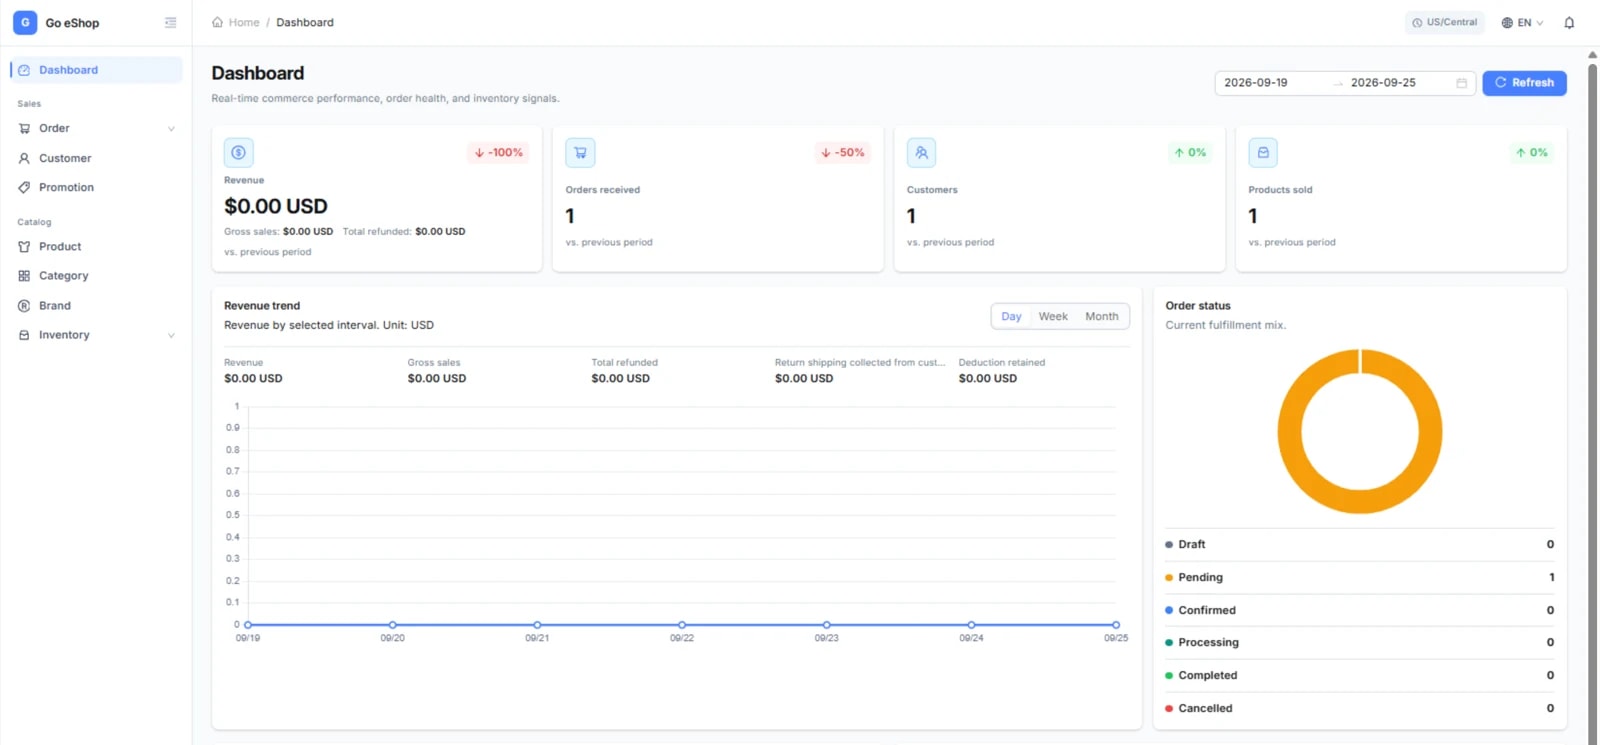This screenshot has height=745, width=1600.
Task: Open Inventory in the sidebar
Action: (x=96, y=335)
